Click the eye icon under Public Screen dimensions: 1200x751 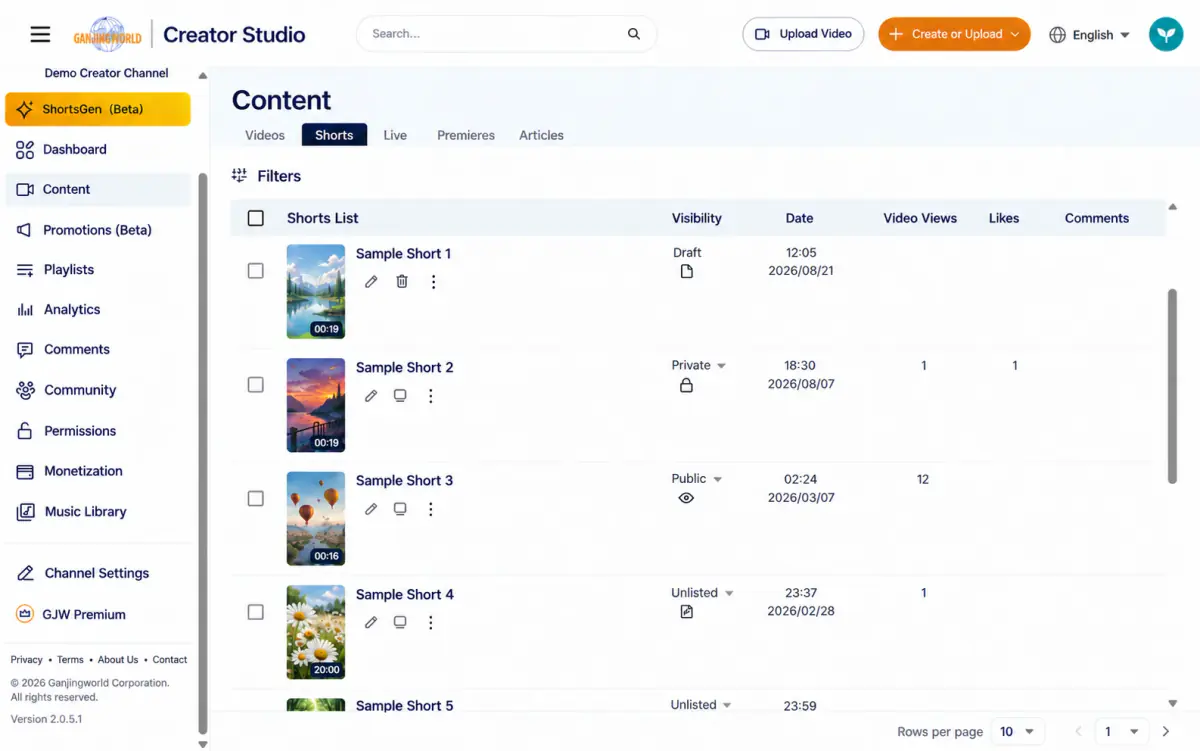coord(686,498)
